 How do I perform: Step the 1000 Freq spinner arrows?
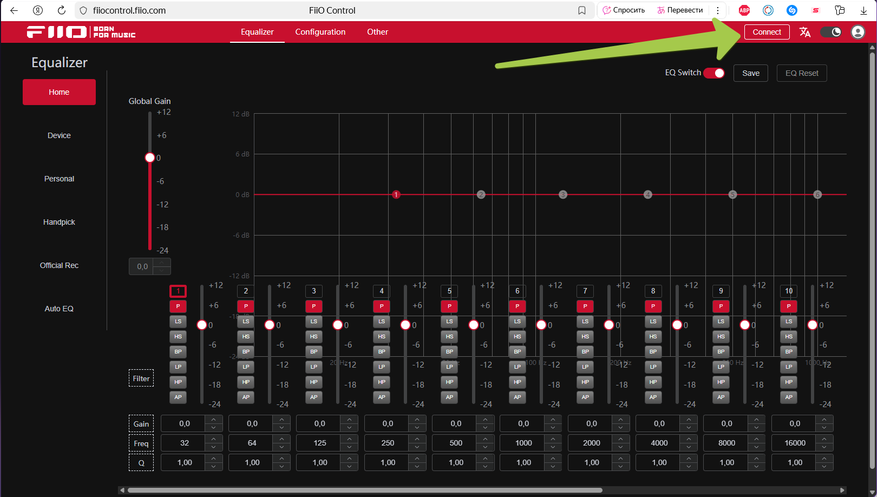[553, 443]
